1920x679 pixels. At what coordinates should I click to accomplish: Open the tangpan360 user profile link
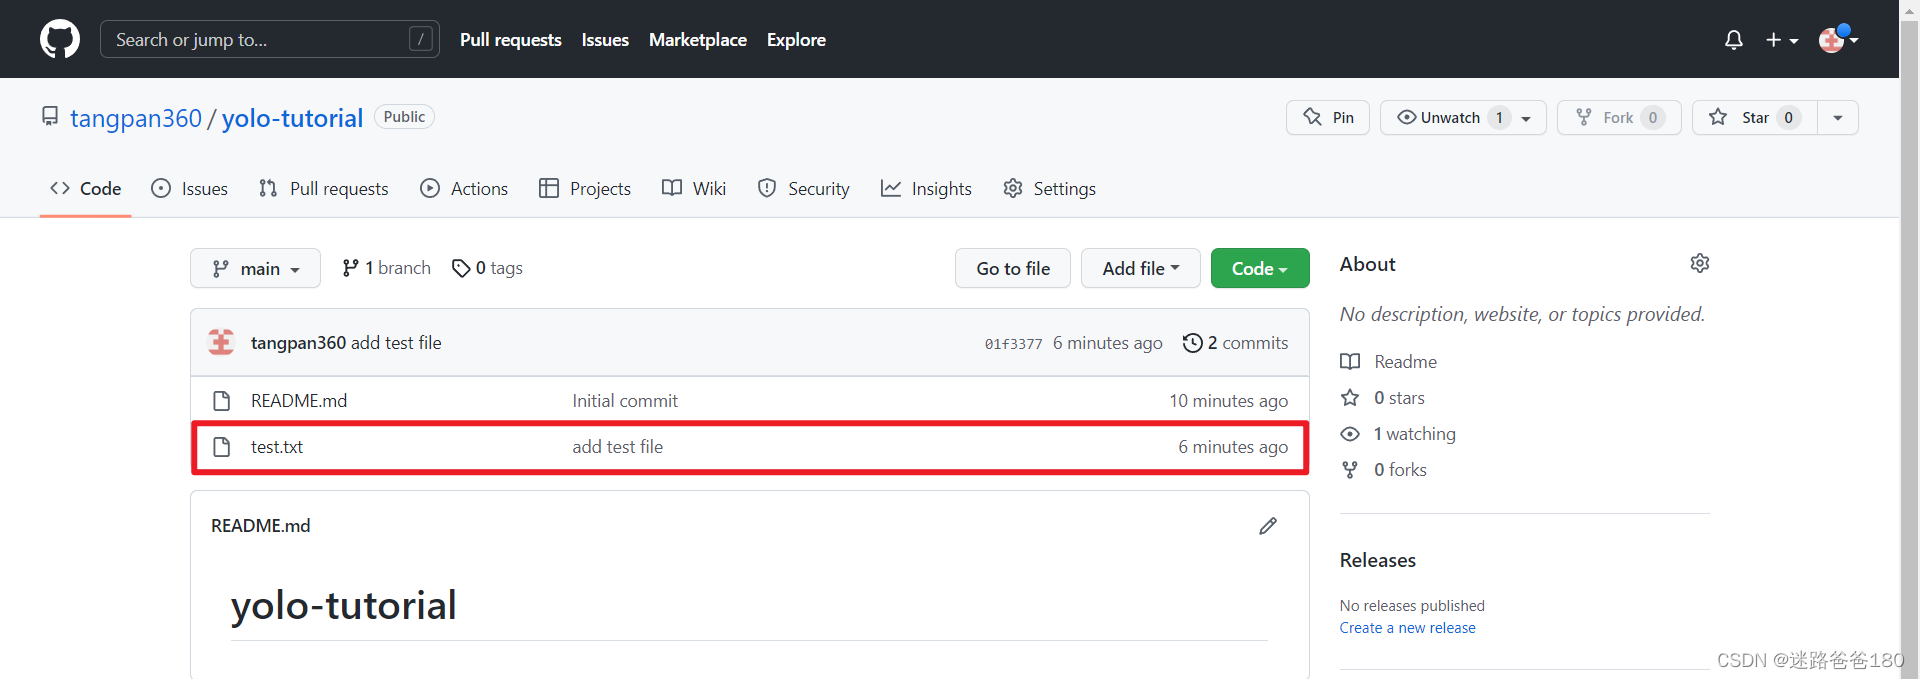[x=136, y=118]
